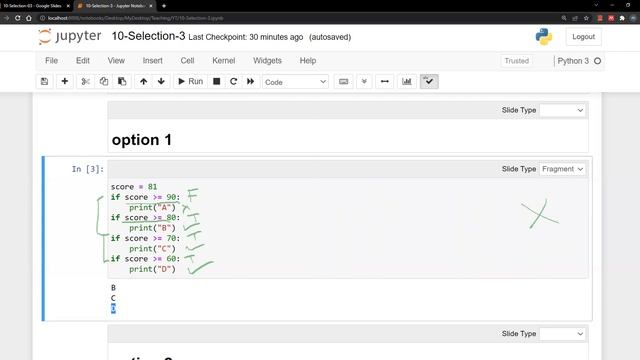Open the Slide Type dropdown showing Fragment

tap(562, 169)
